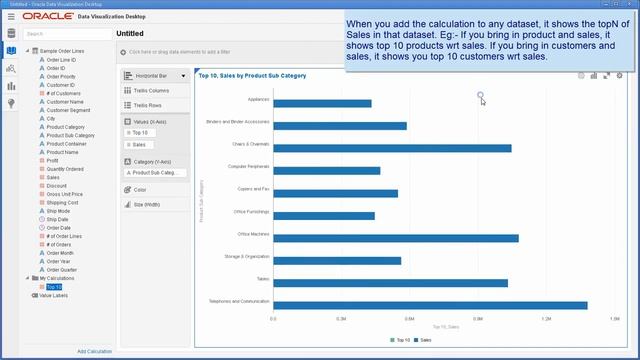Select the Product Sub Category pill in Category
This screenshot has height=360, width=640.
(155, 173)
